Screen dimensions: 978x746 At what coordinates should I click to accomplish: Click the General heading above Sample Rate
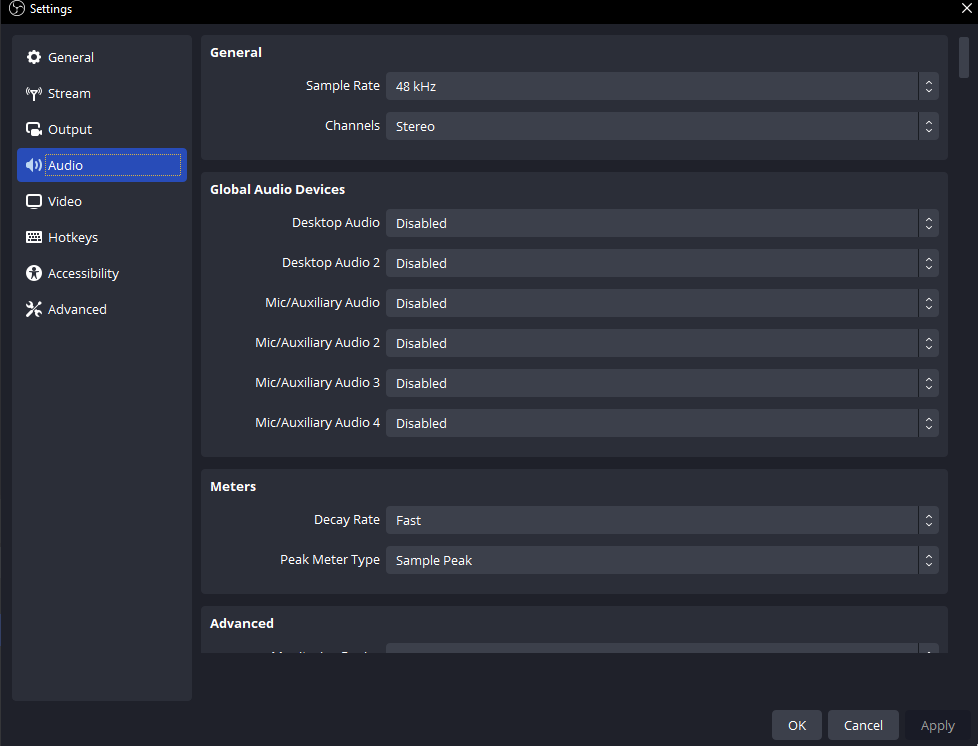coord(236,52)
